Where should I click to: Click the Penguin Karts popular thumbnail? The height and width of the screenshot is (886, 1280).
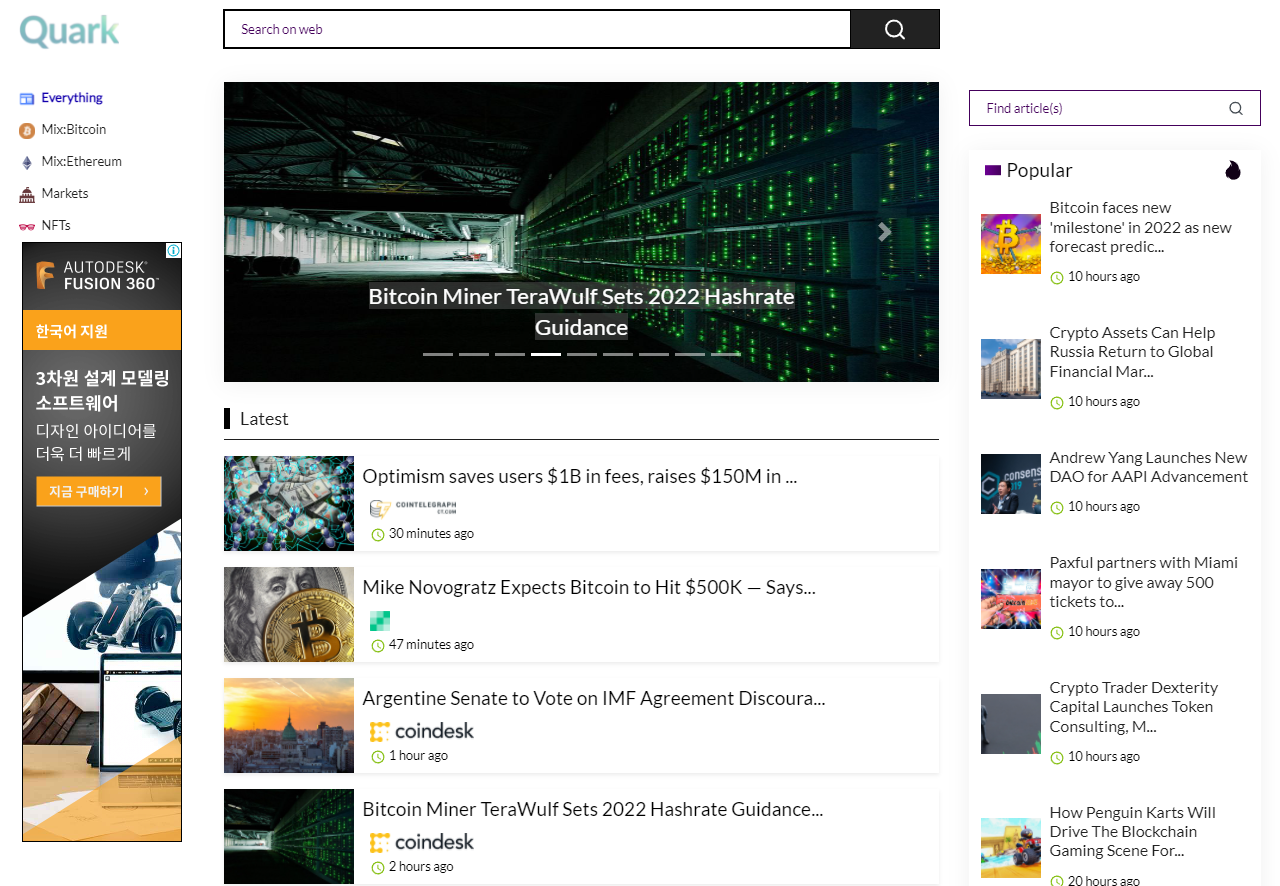(1011, 849)
